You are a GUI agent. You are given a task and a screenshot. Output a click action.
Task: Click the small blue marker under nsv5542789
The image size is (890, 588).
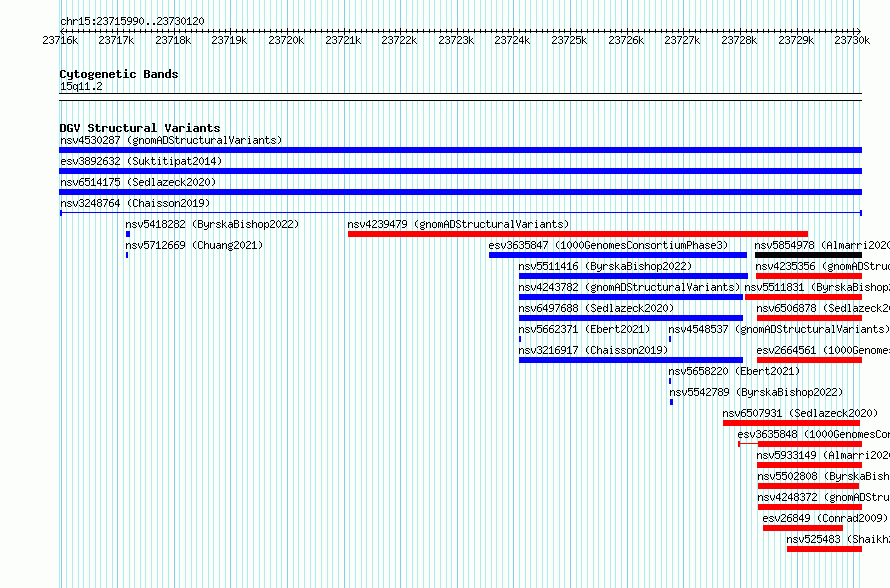tap(671, 402)
